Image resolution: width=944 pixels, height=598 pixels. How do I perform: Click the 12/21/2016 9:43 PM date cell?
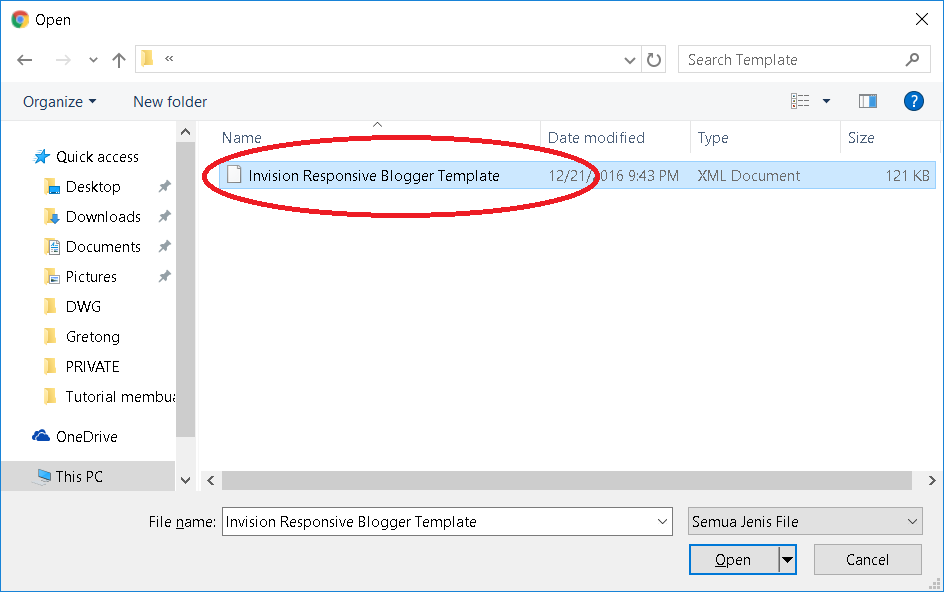(x=613, y=176)
